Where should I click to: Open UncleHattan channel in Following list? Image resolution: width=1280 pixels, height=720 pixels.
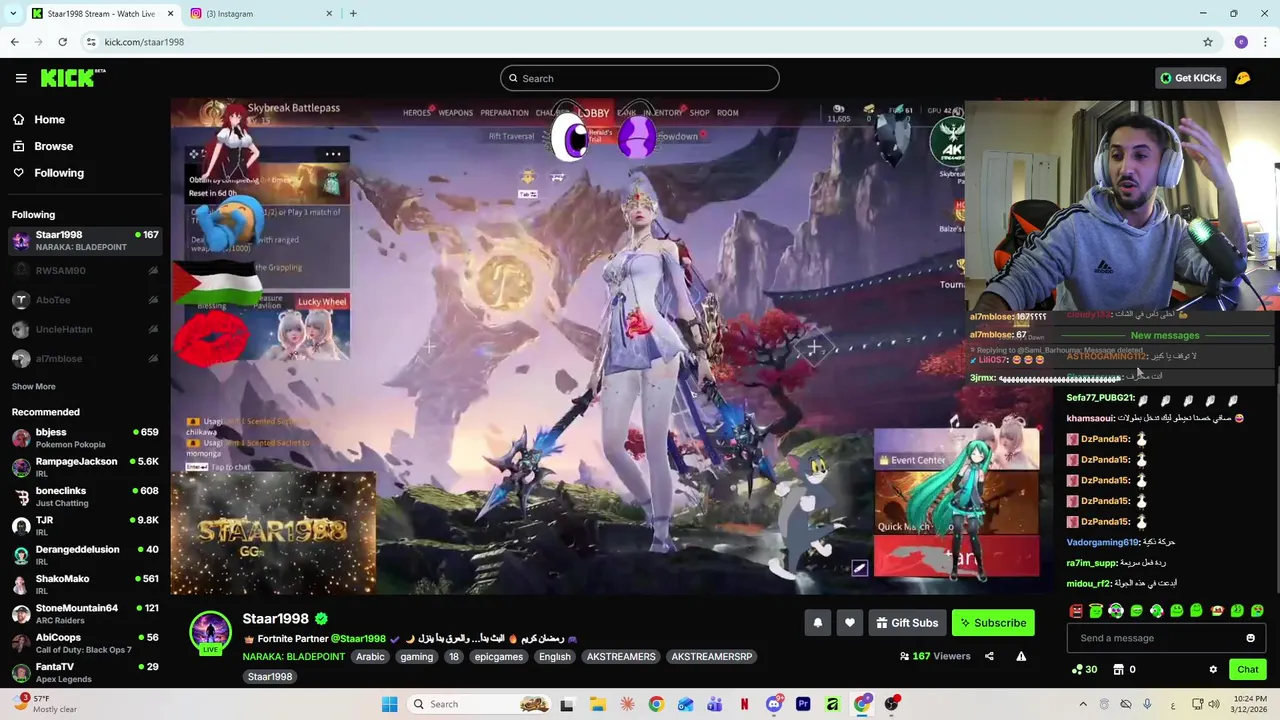[85, 329]
